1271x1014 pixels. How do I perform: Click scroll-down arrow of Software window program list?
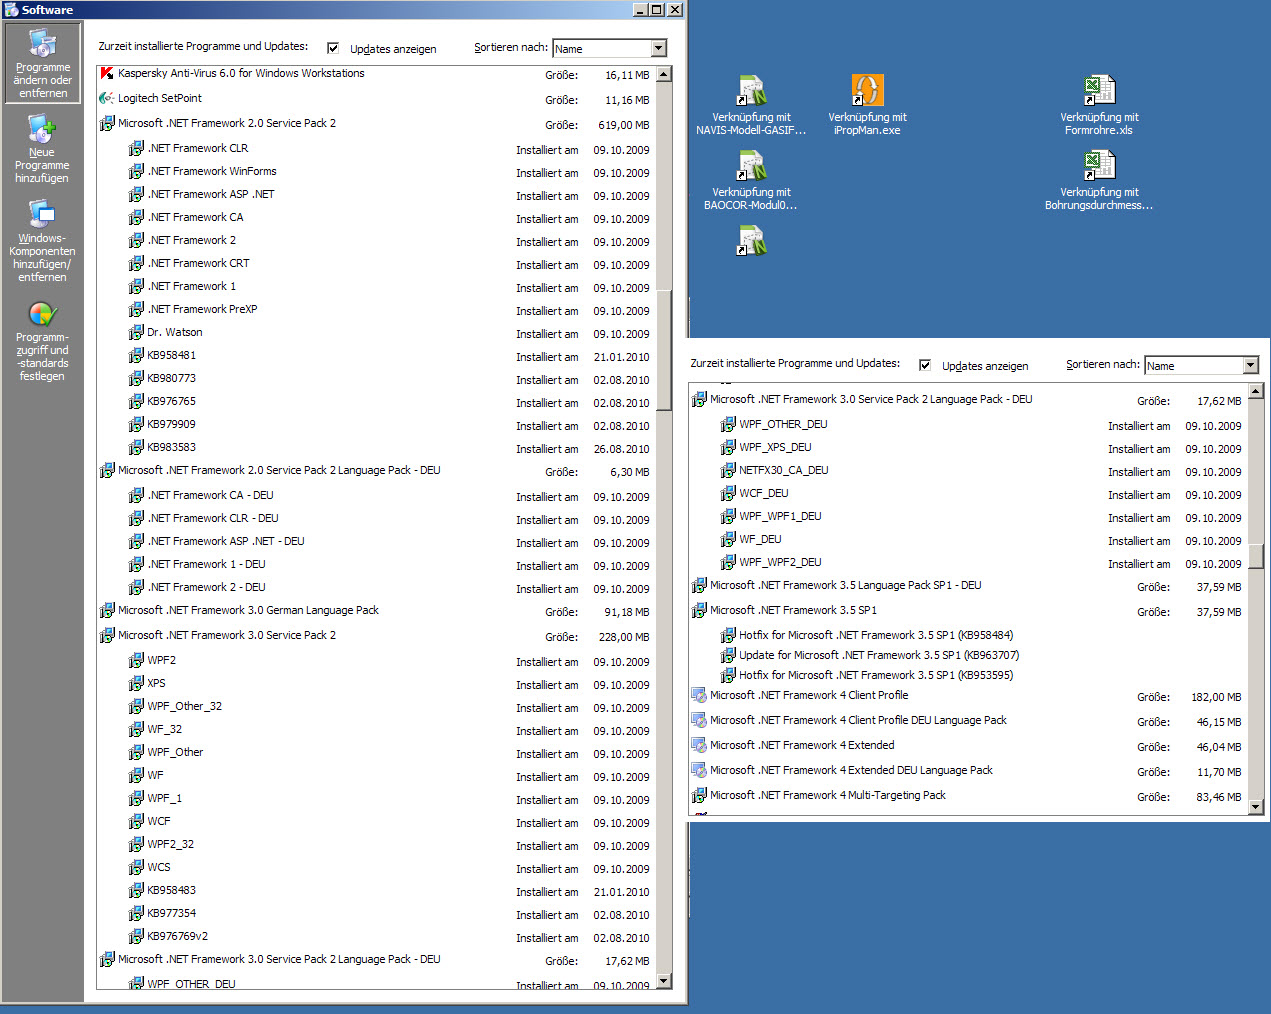point(664,981)
